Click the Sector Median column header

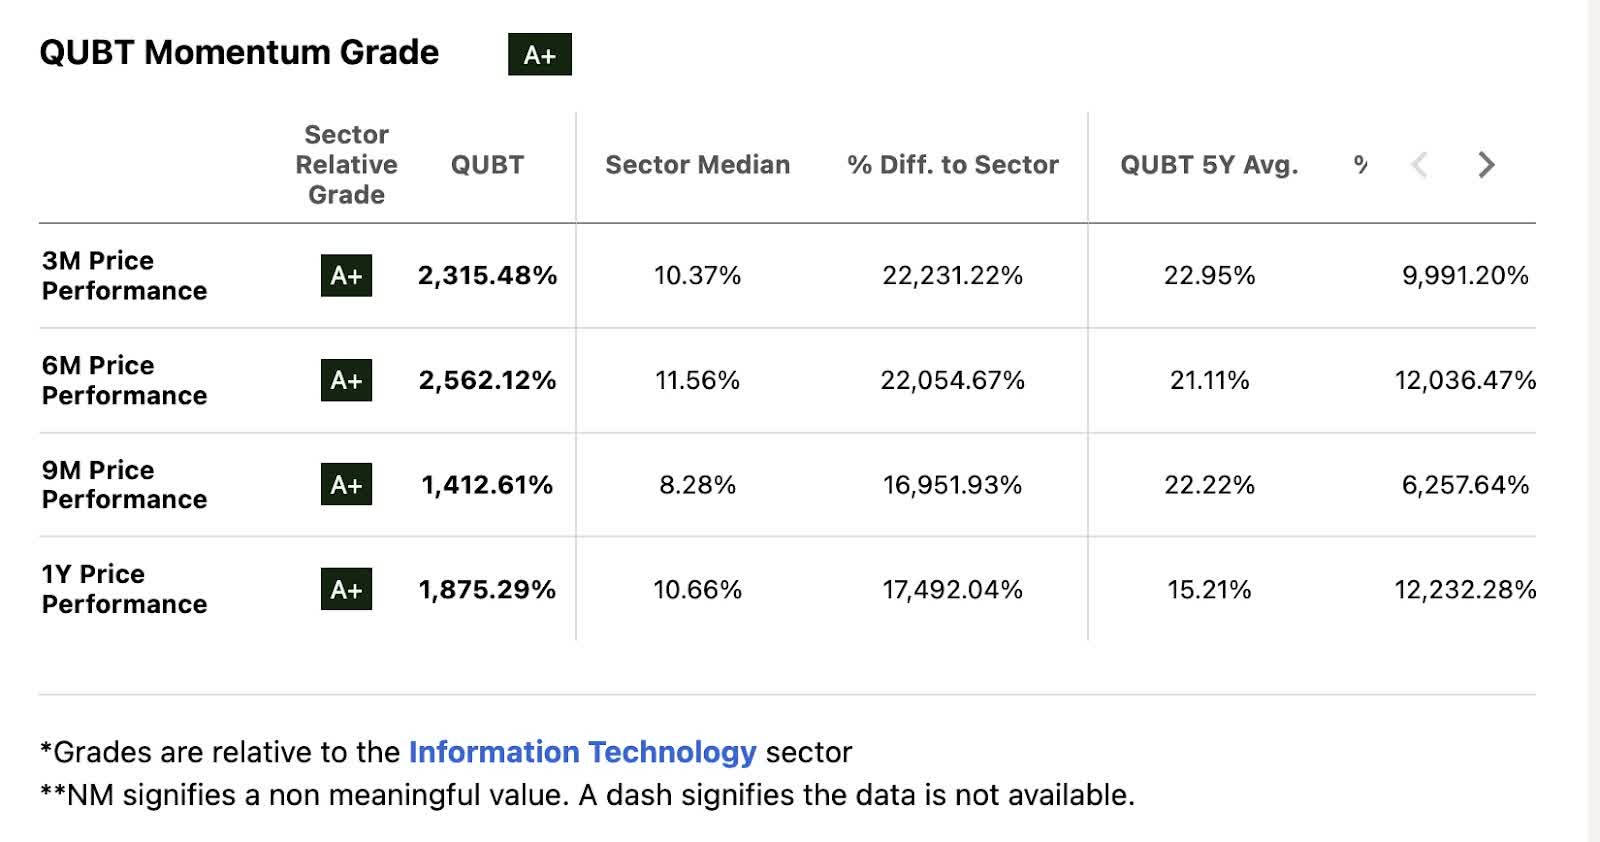click(x=697, y=165)
